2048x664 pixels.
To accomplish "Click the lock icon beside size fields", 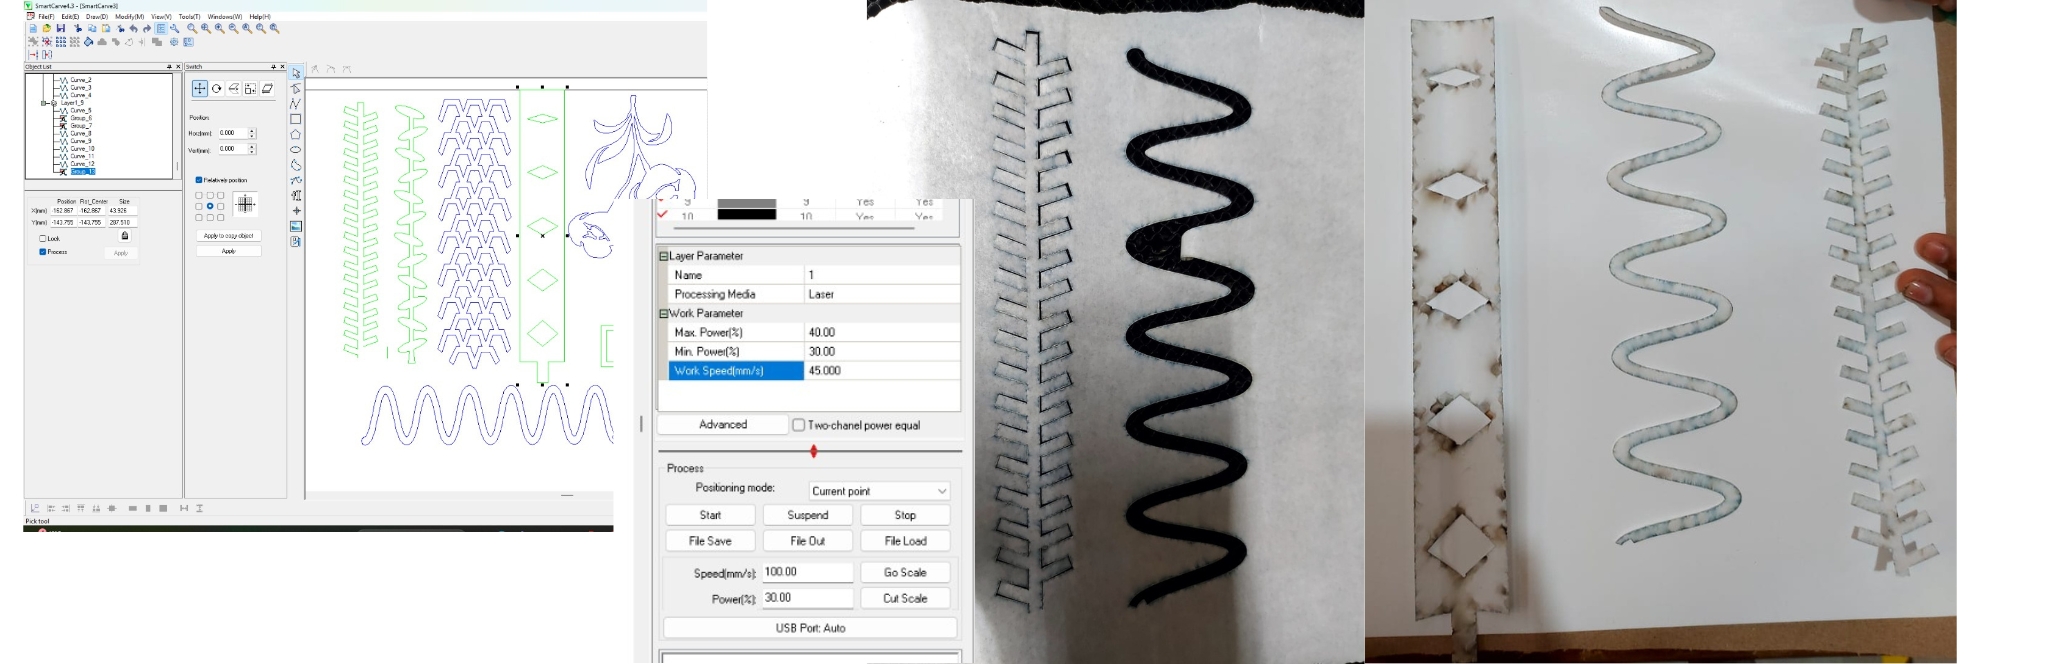I will click(125, 236).
